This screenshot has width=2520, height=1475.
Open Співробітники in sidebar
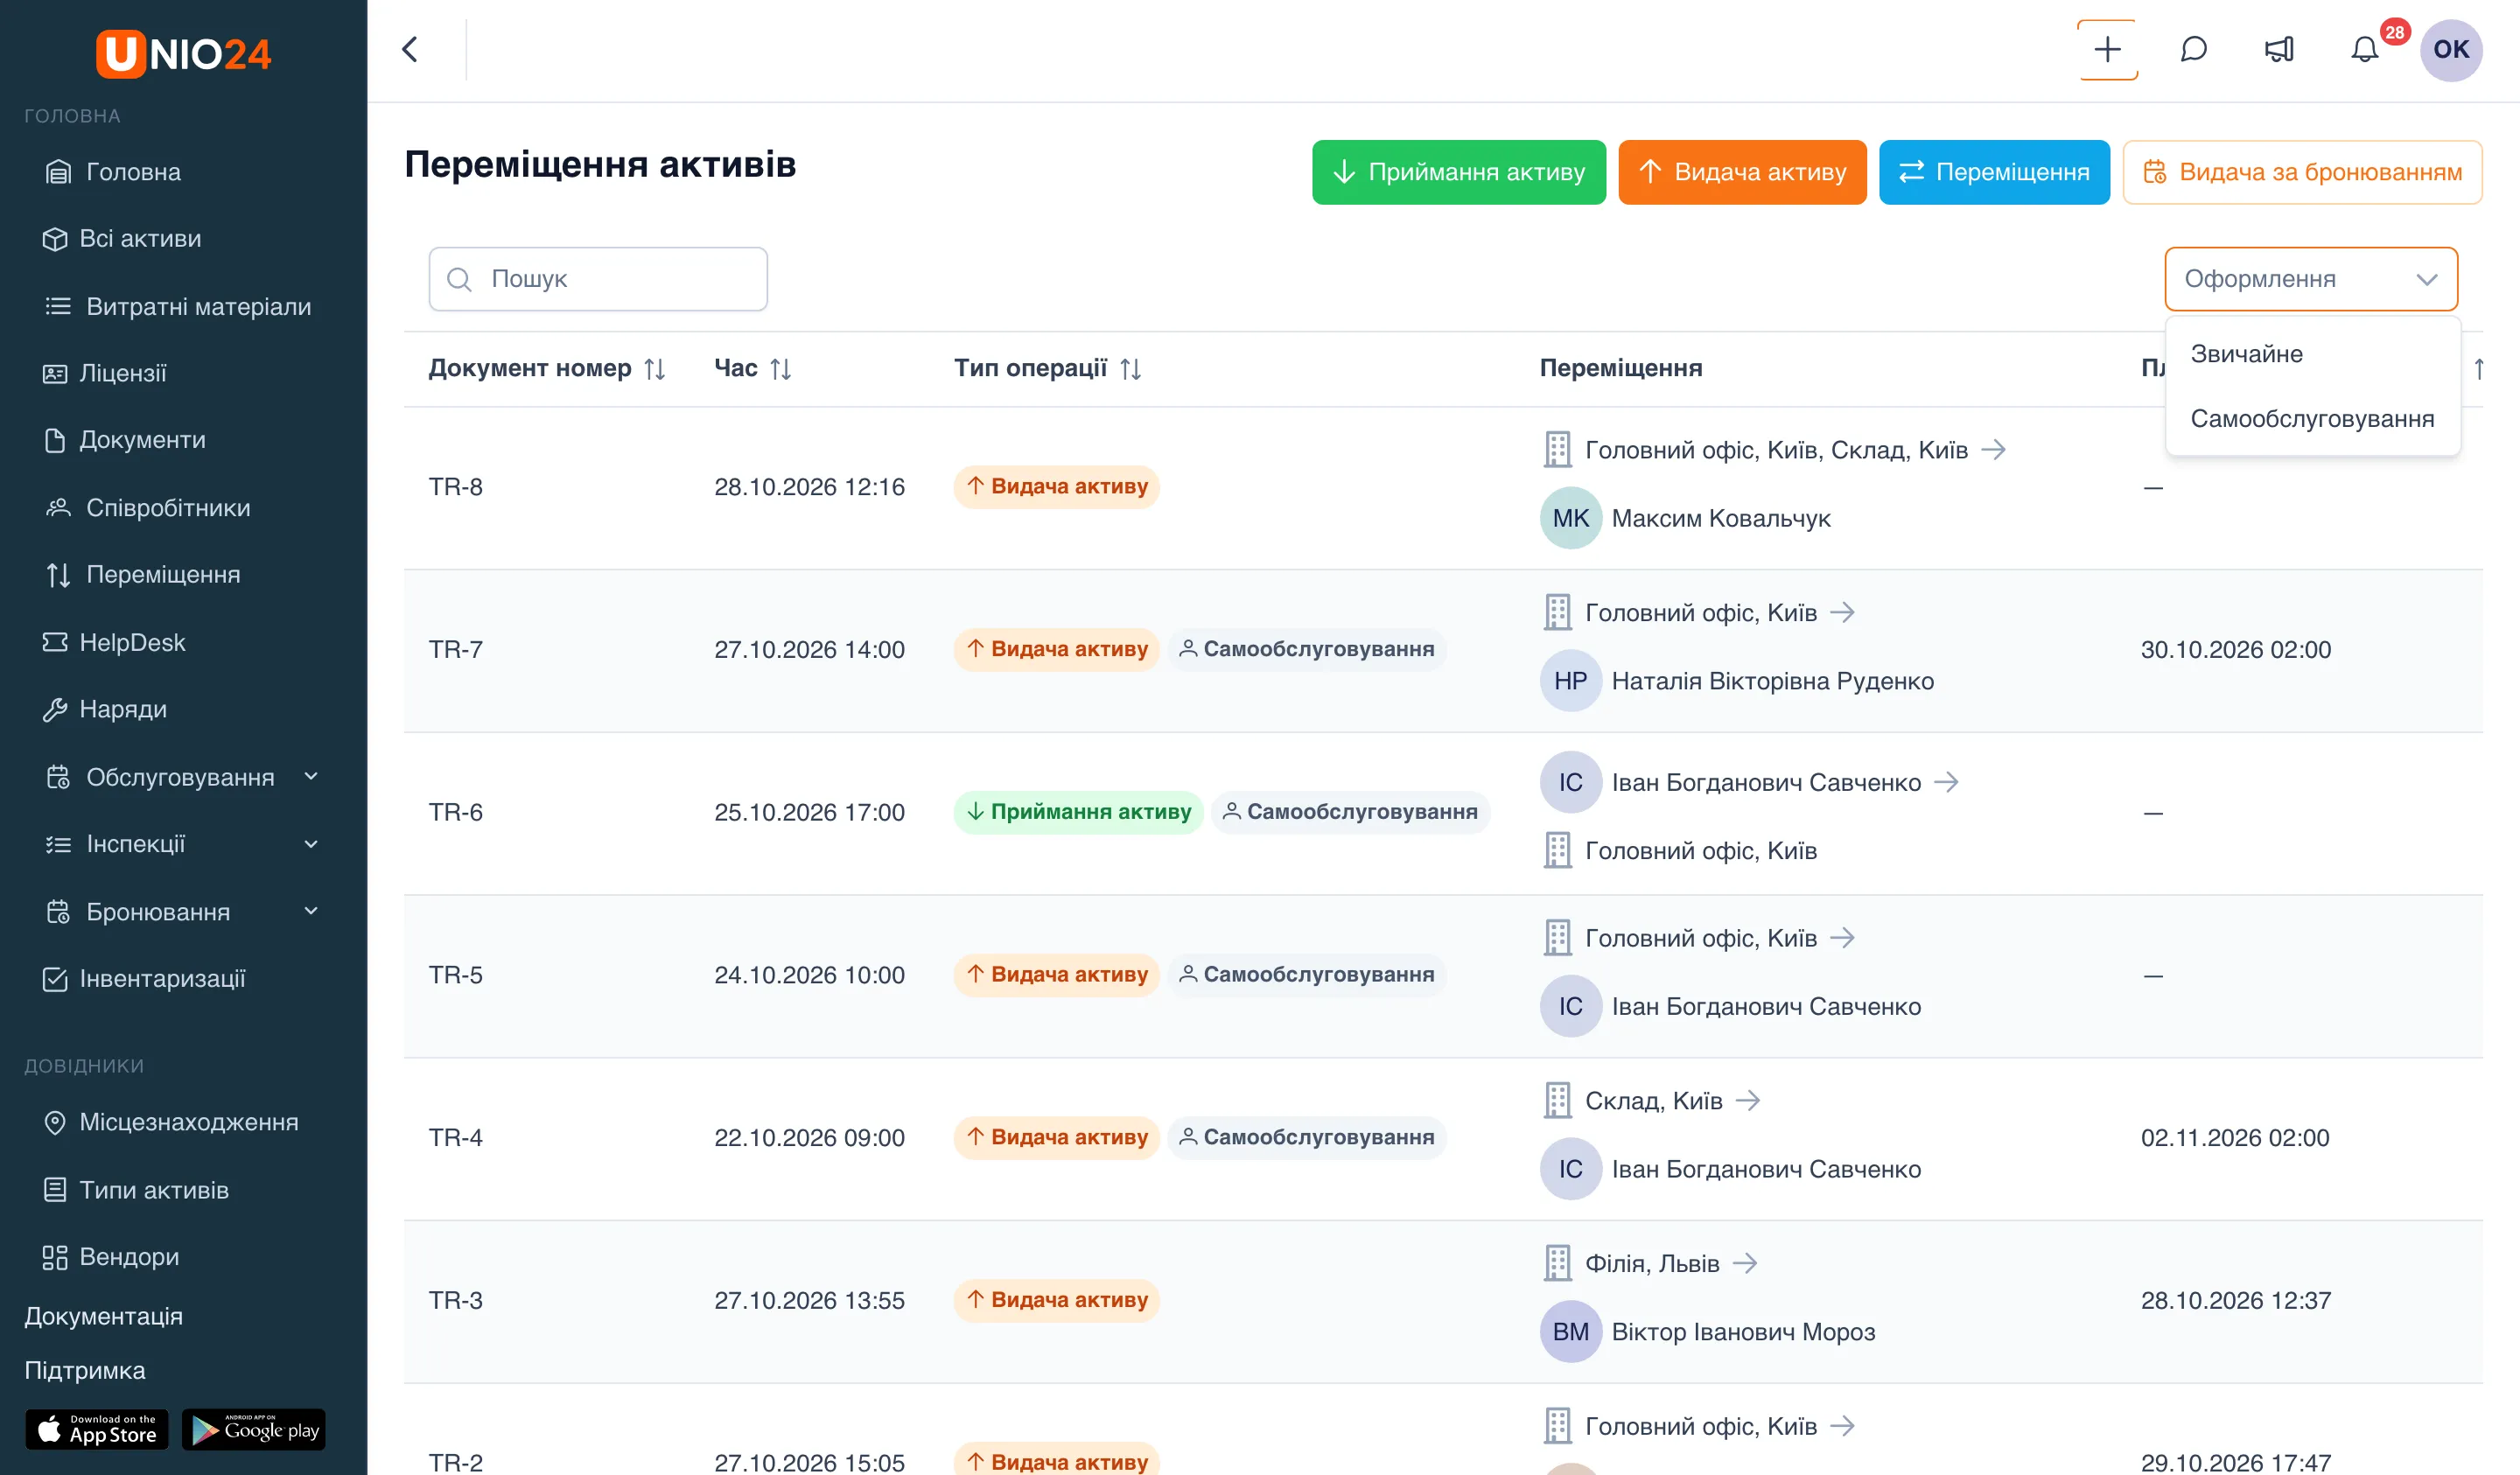tap(148, 508)
